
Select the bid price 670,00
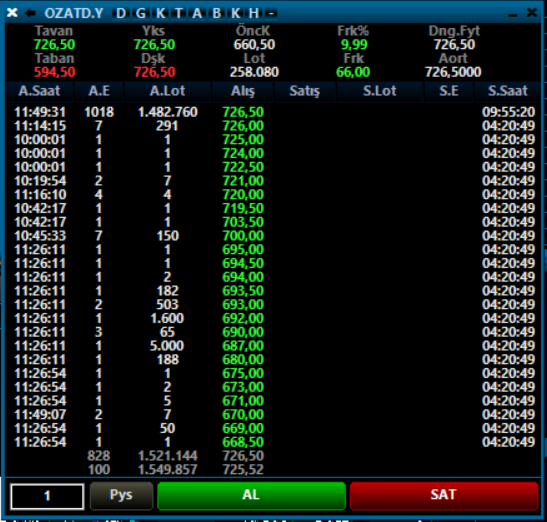243,415
